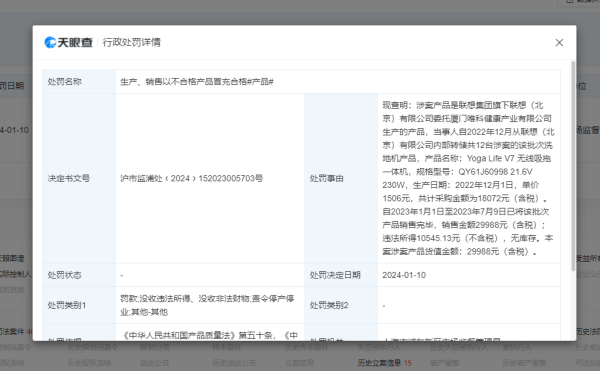Open 历史立案信息 15 in background page
600x371 pixels.
click(385, 363)
